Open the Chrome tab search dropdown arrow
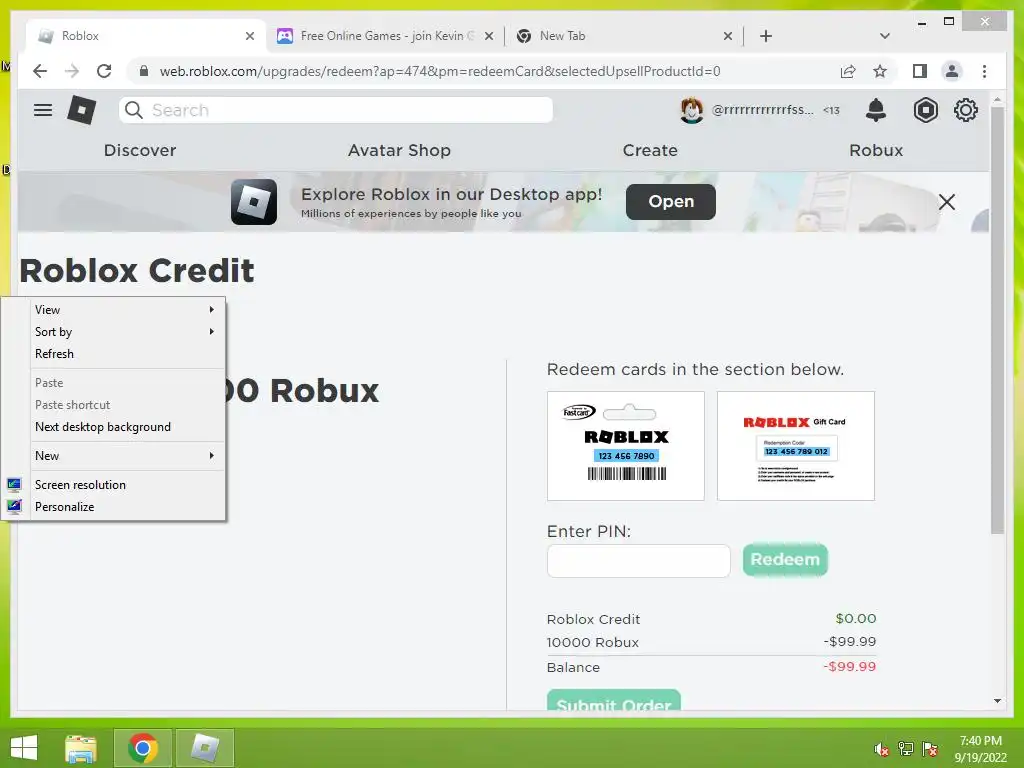1024x768 pixels. pos(885,36)
